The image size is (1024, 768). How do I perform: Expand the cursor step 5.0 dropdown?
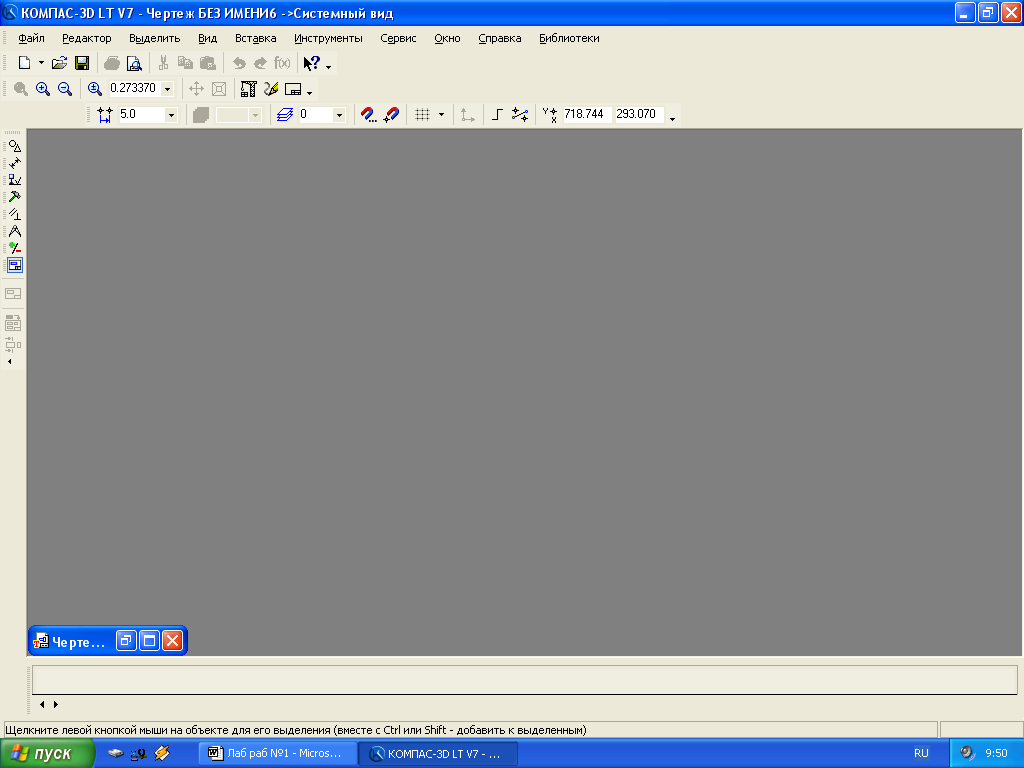coord(171,115)
